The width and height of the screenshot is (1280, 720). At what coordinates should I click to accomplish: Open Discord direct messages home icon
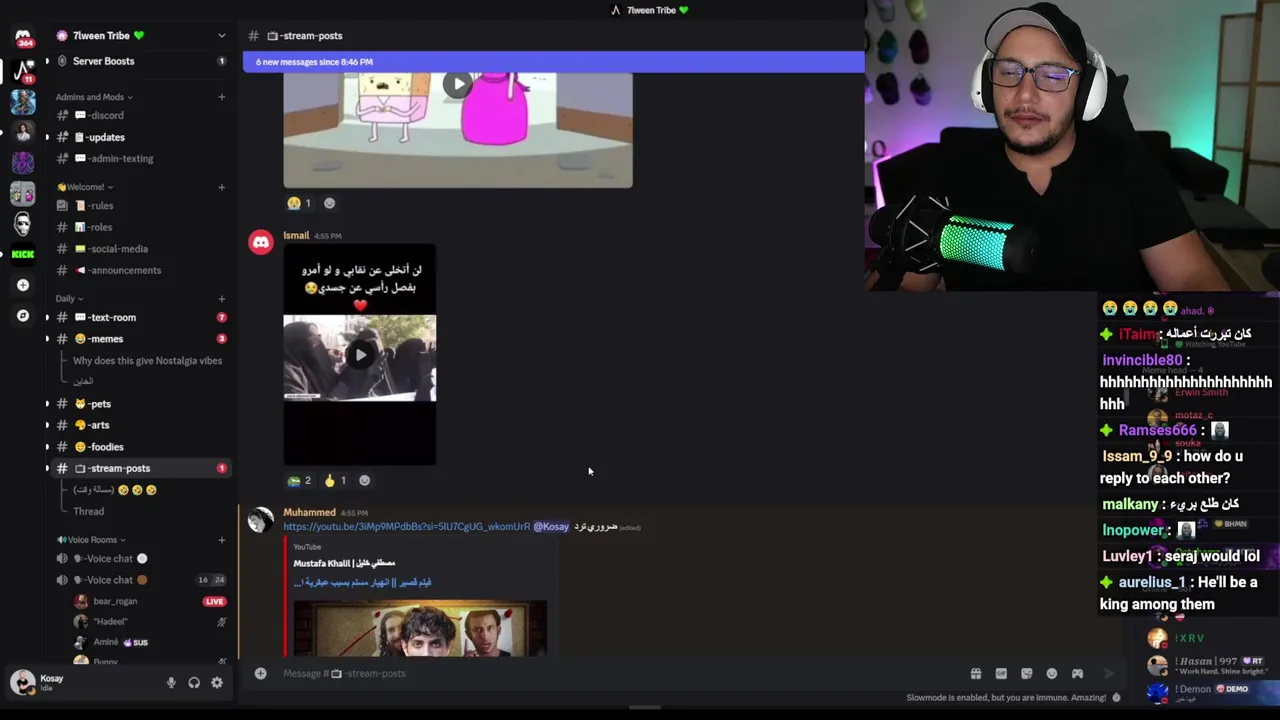[23, 37]
